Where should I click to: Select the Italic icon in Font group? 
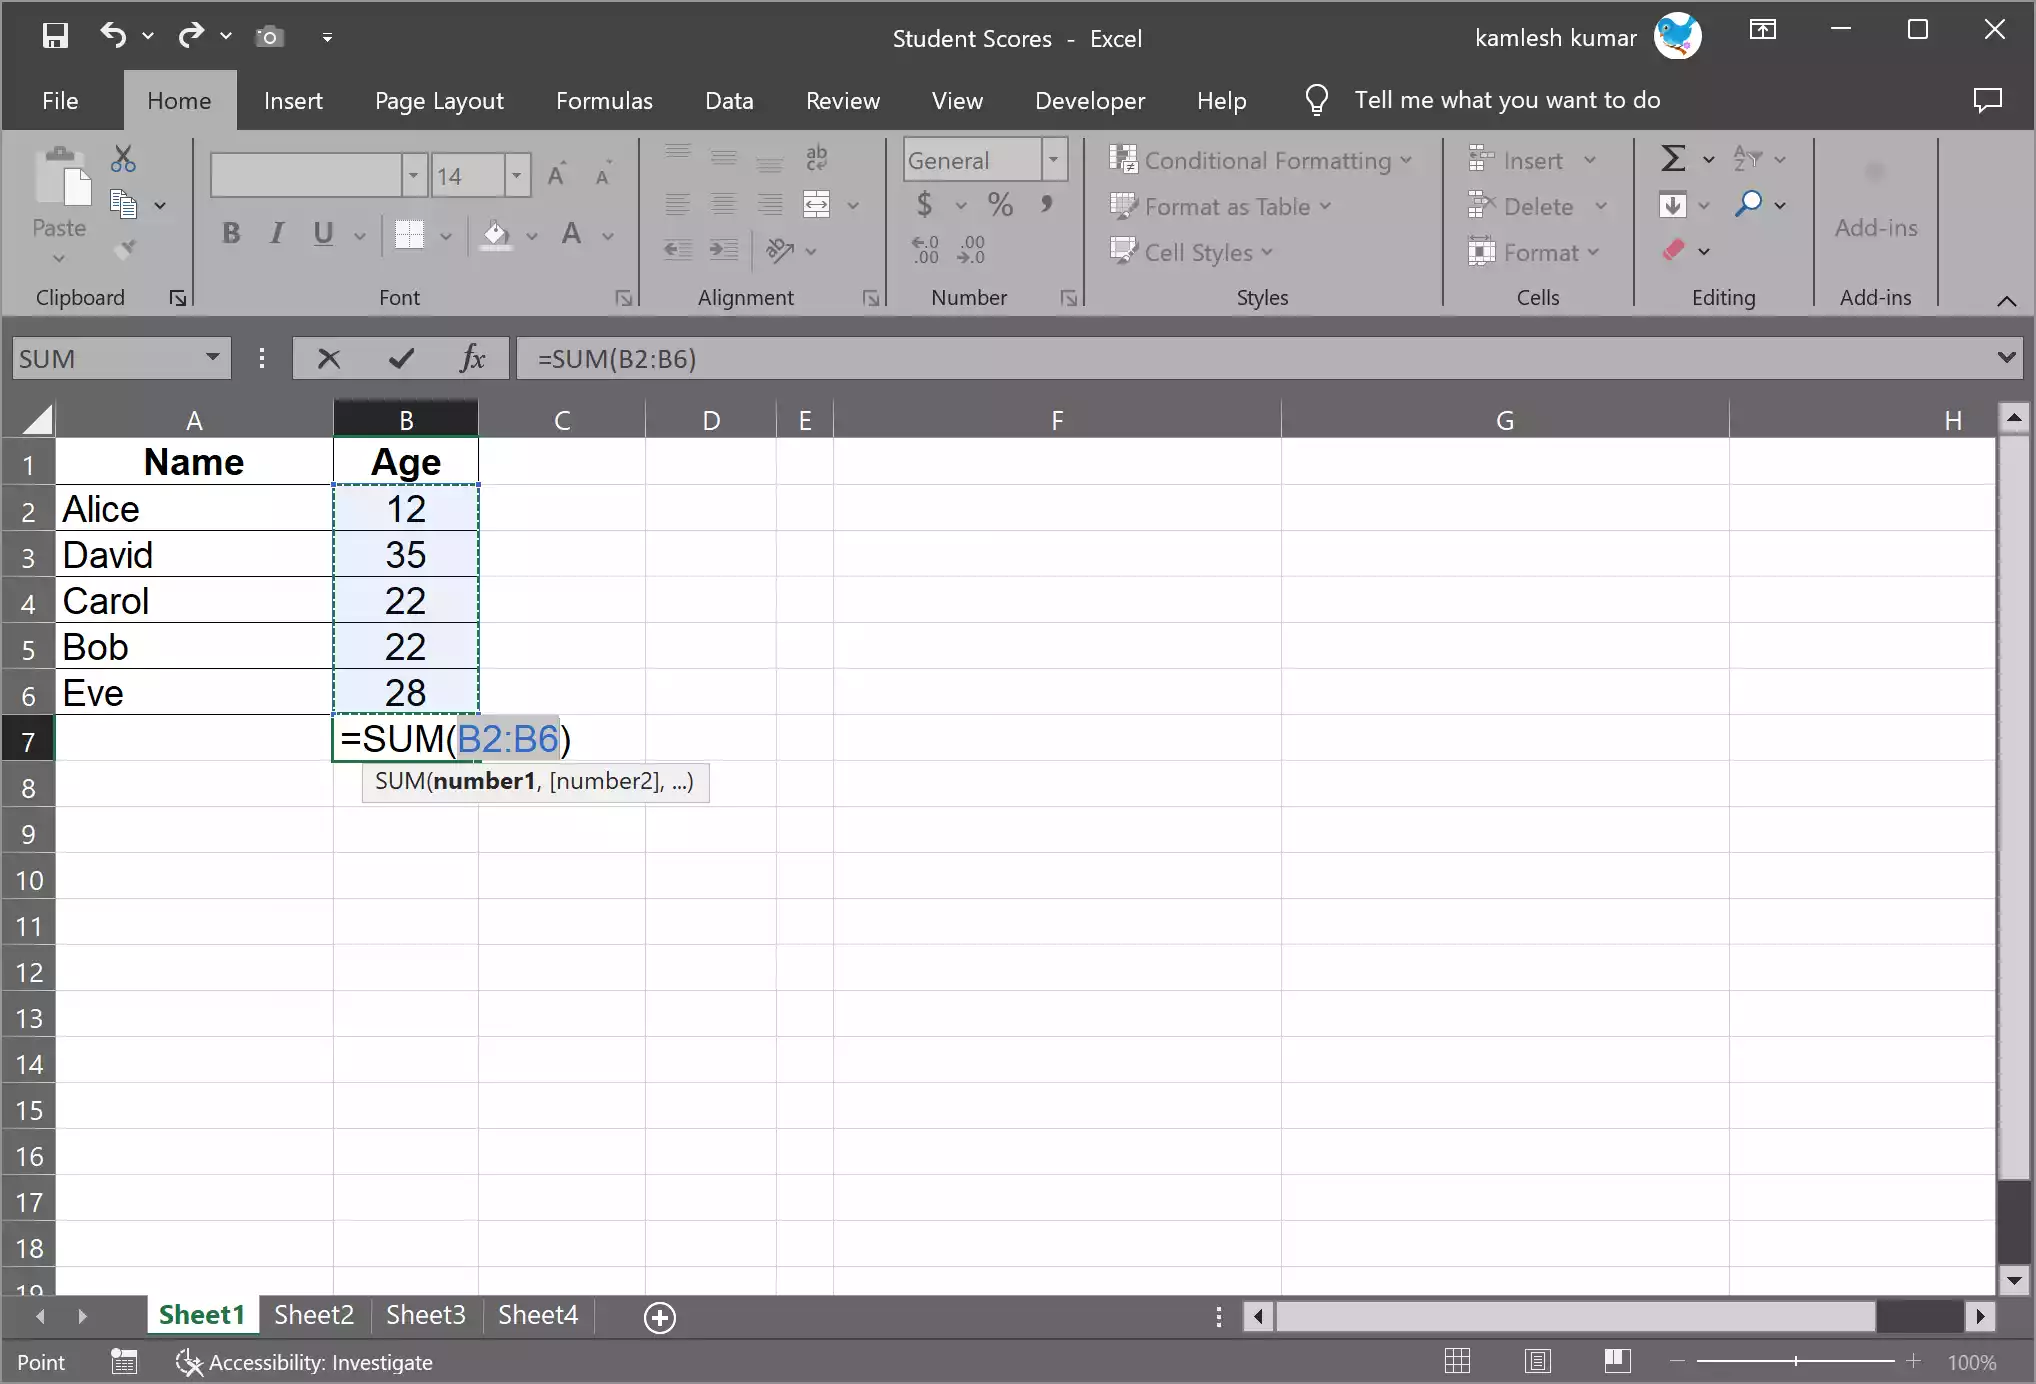click(x=276, y=233)
